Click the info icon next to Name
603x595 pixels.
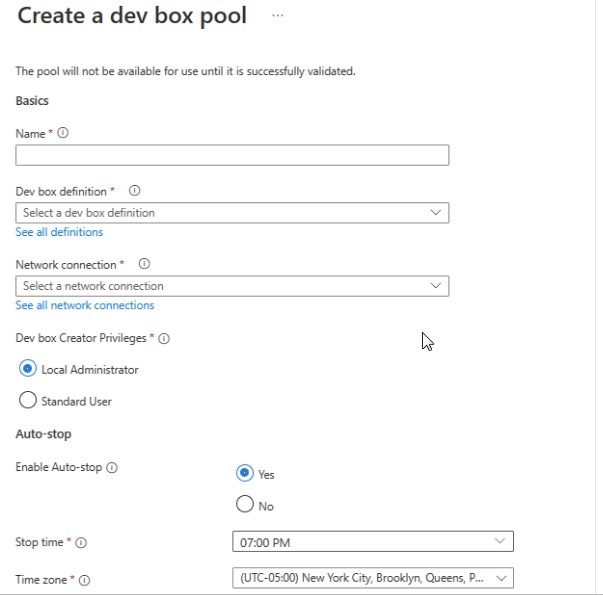pos(63,133)
